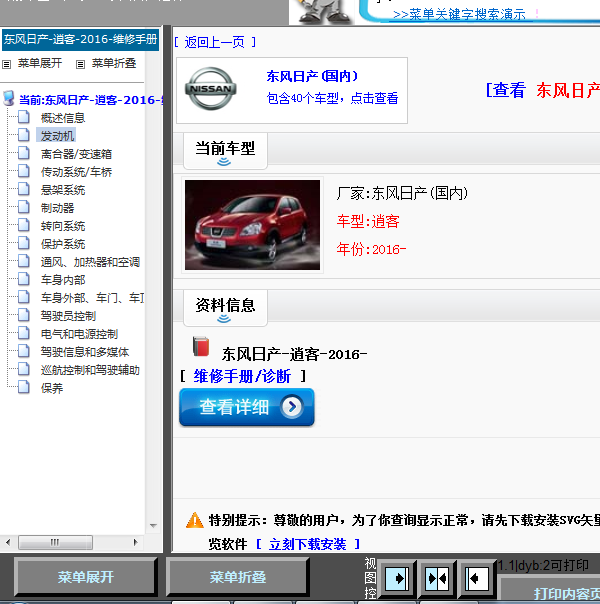Image resolution: width=600 pixels, height=604 pixels.
Task: Click view control icon with left arrow
Action: pos(477,578)
